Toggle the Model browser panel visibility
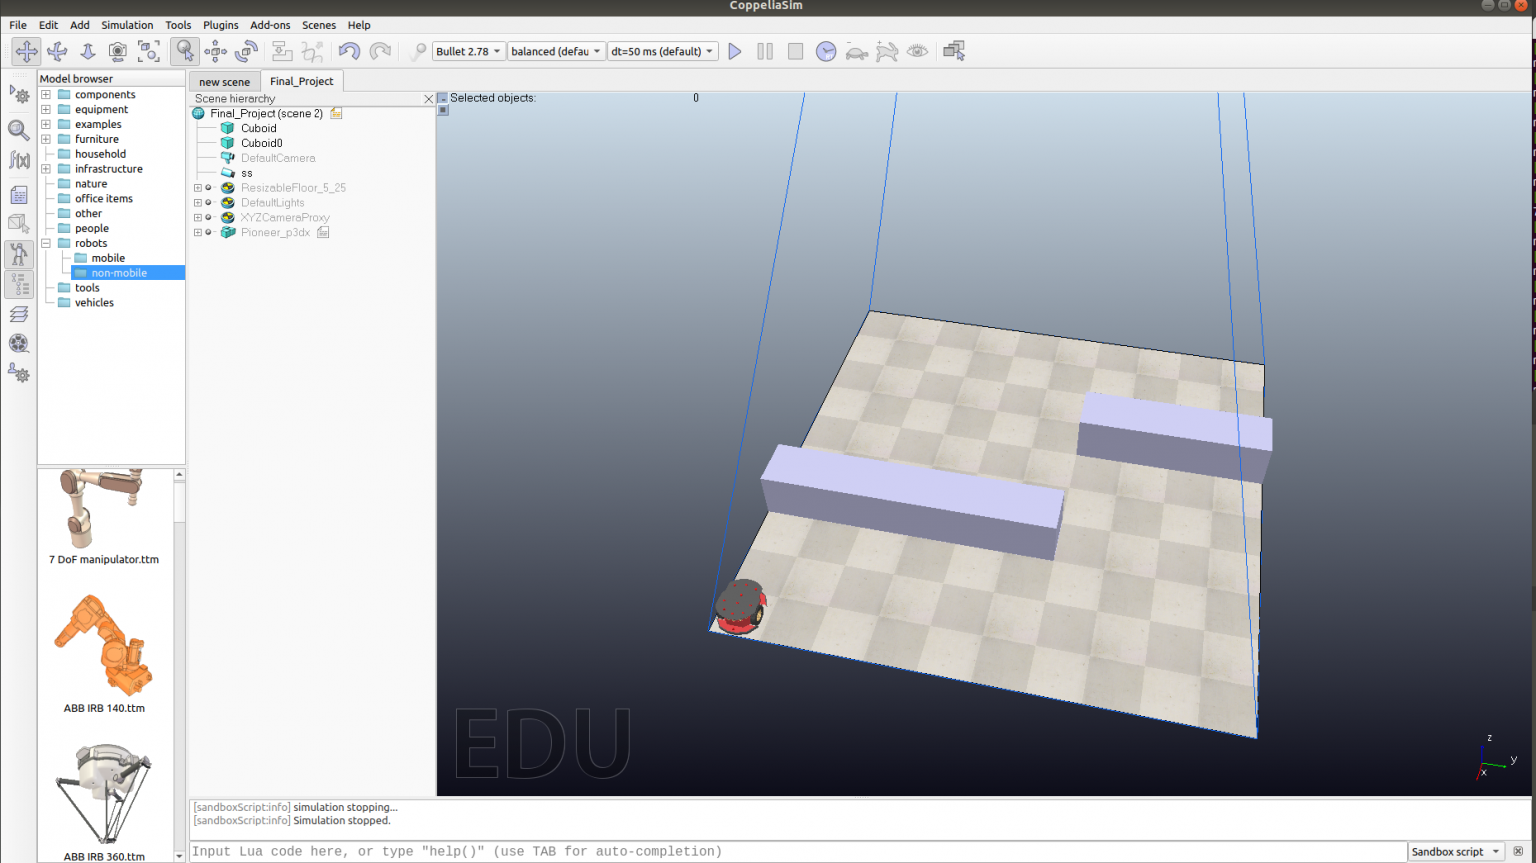The width and height of the screenshot is (1536, 863). [19, 254]
